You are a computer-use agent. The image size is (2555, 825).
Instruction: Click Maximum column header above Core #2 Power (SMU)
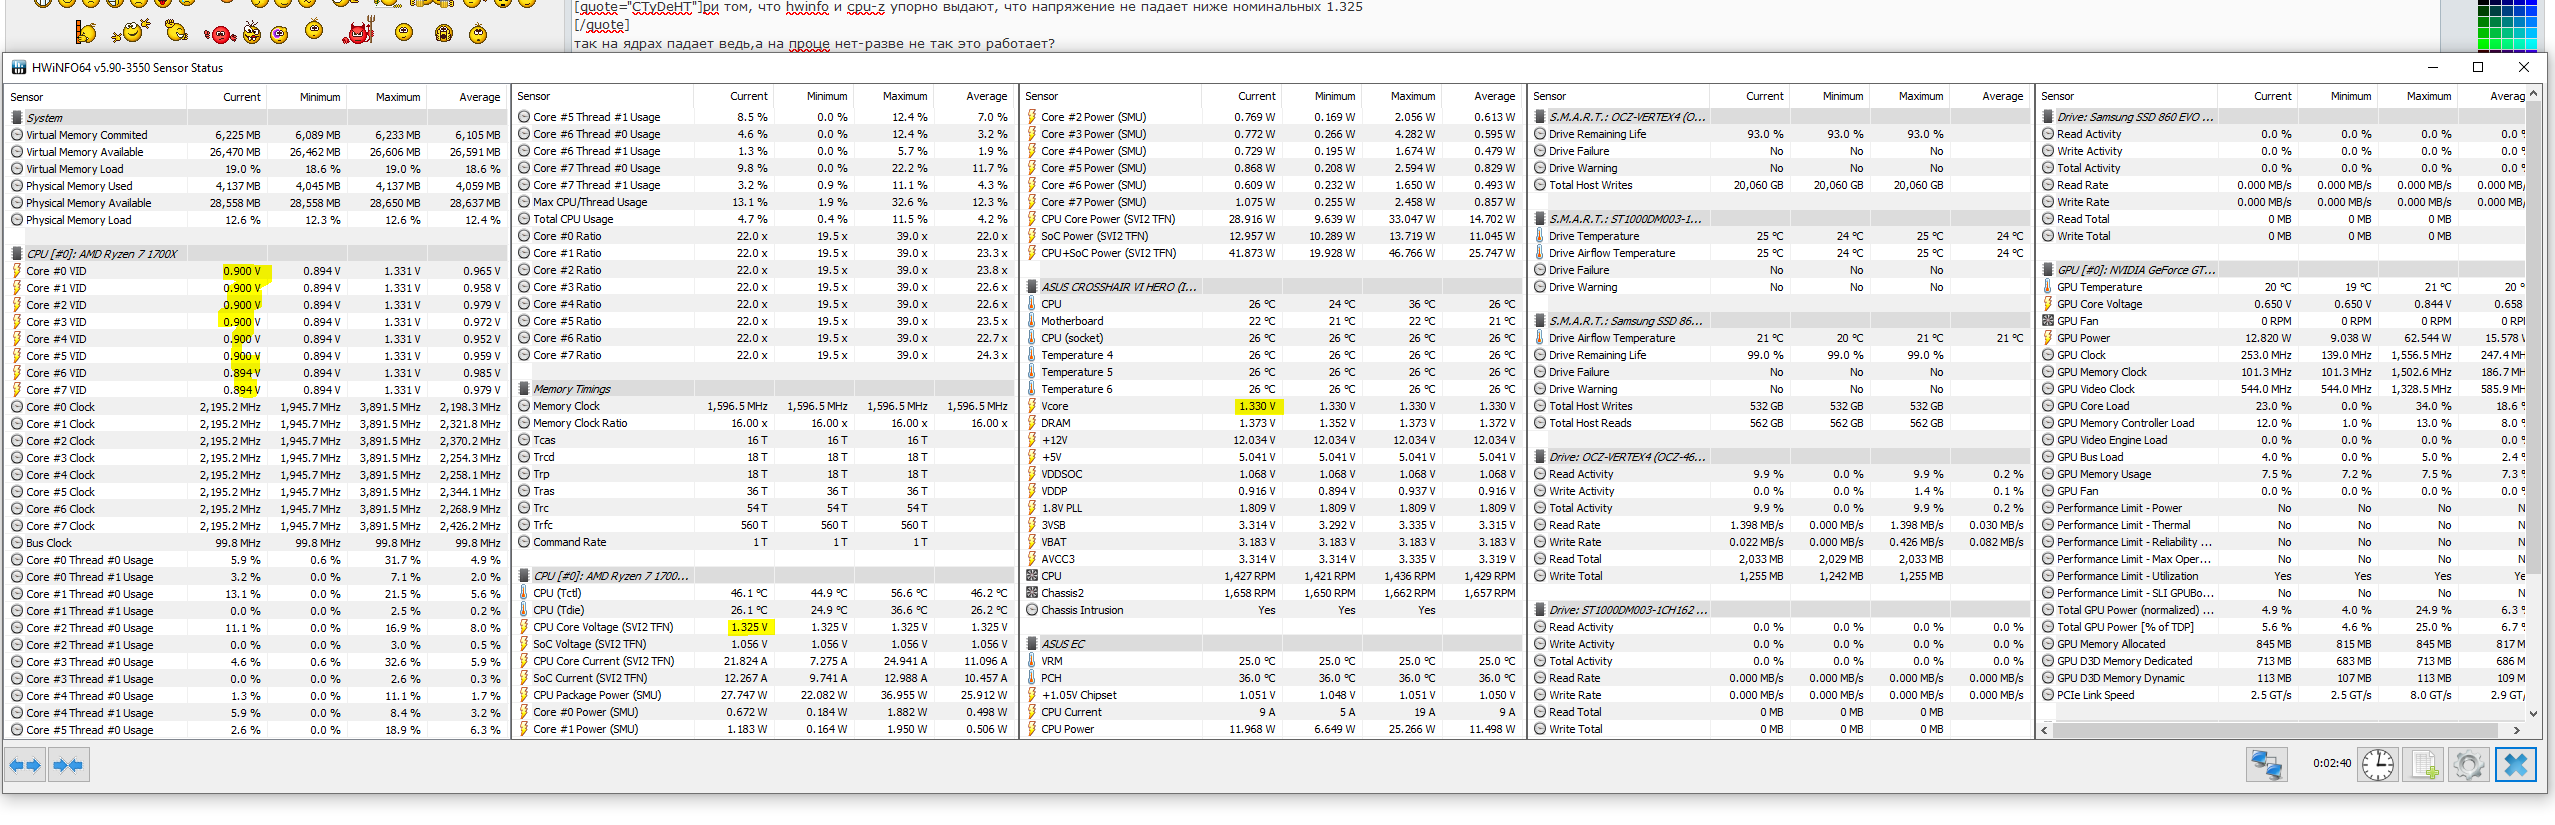(x=1402, y=96)
